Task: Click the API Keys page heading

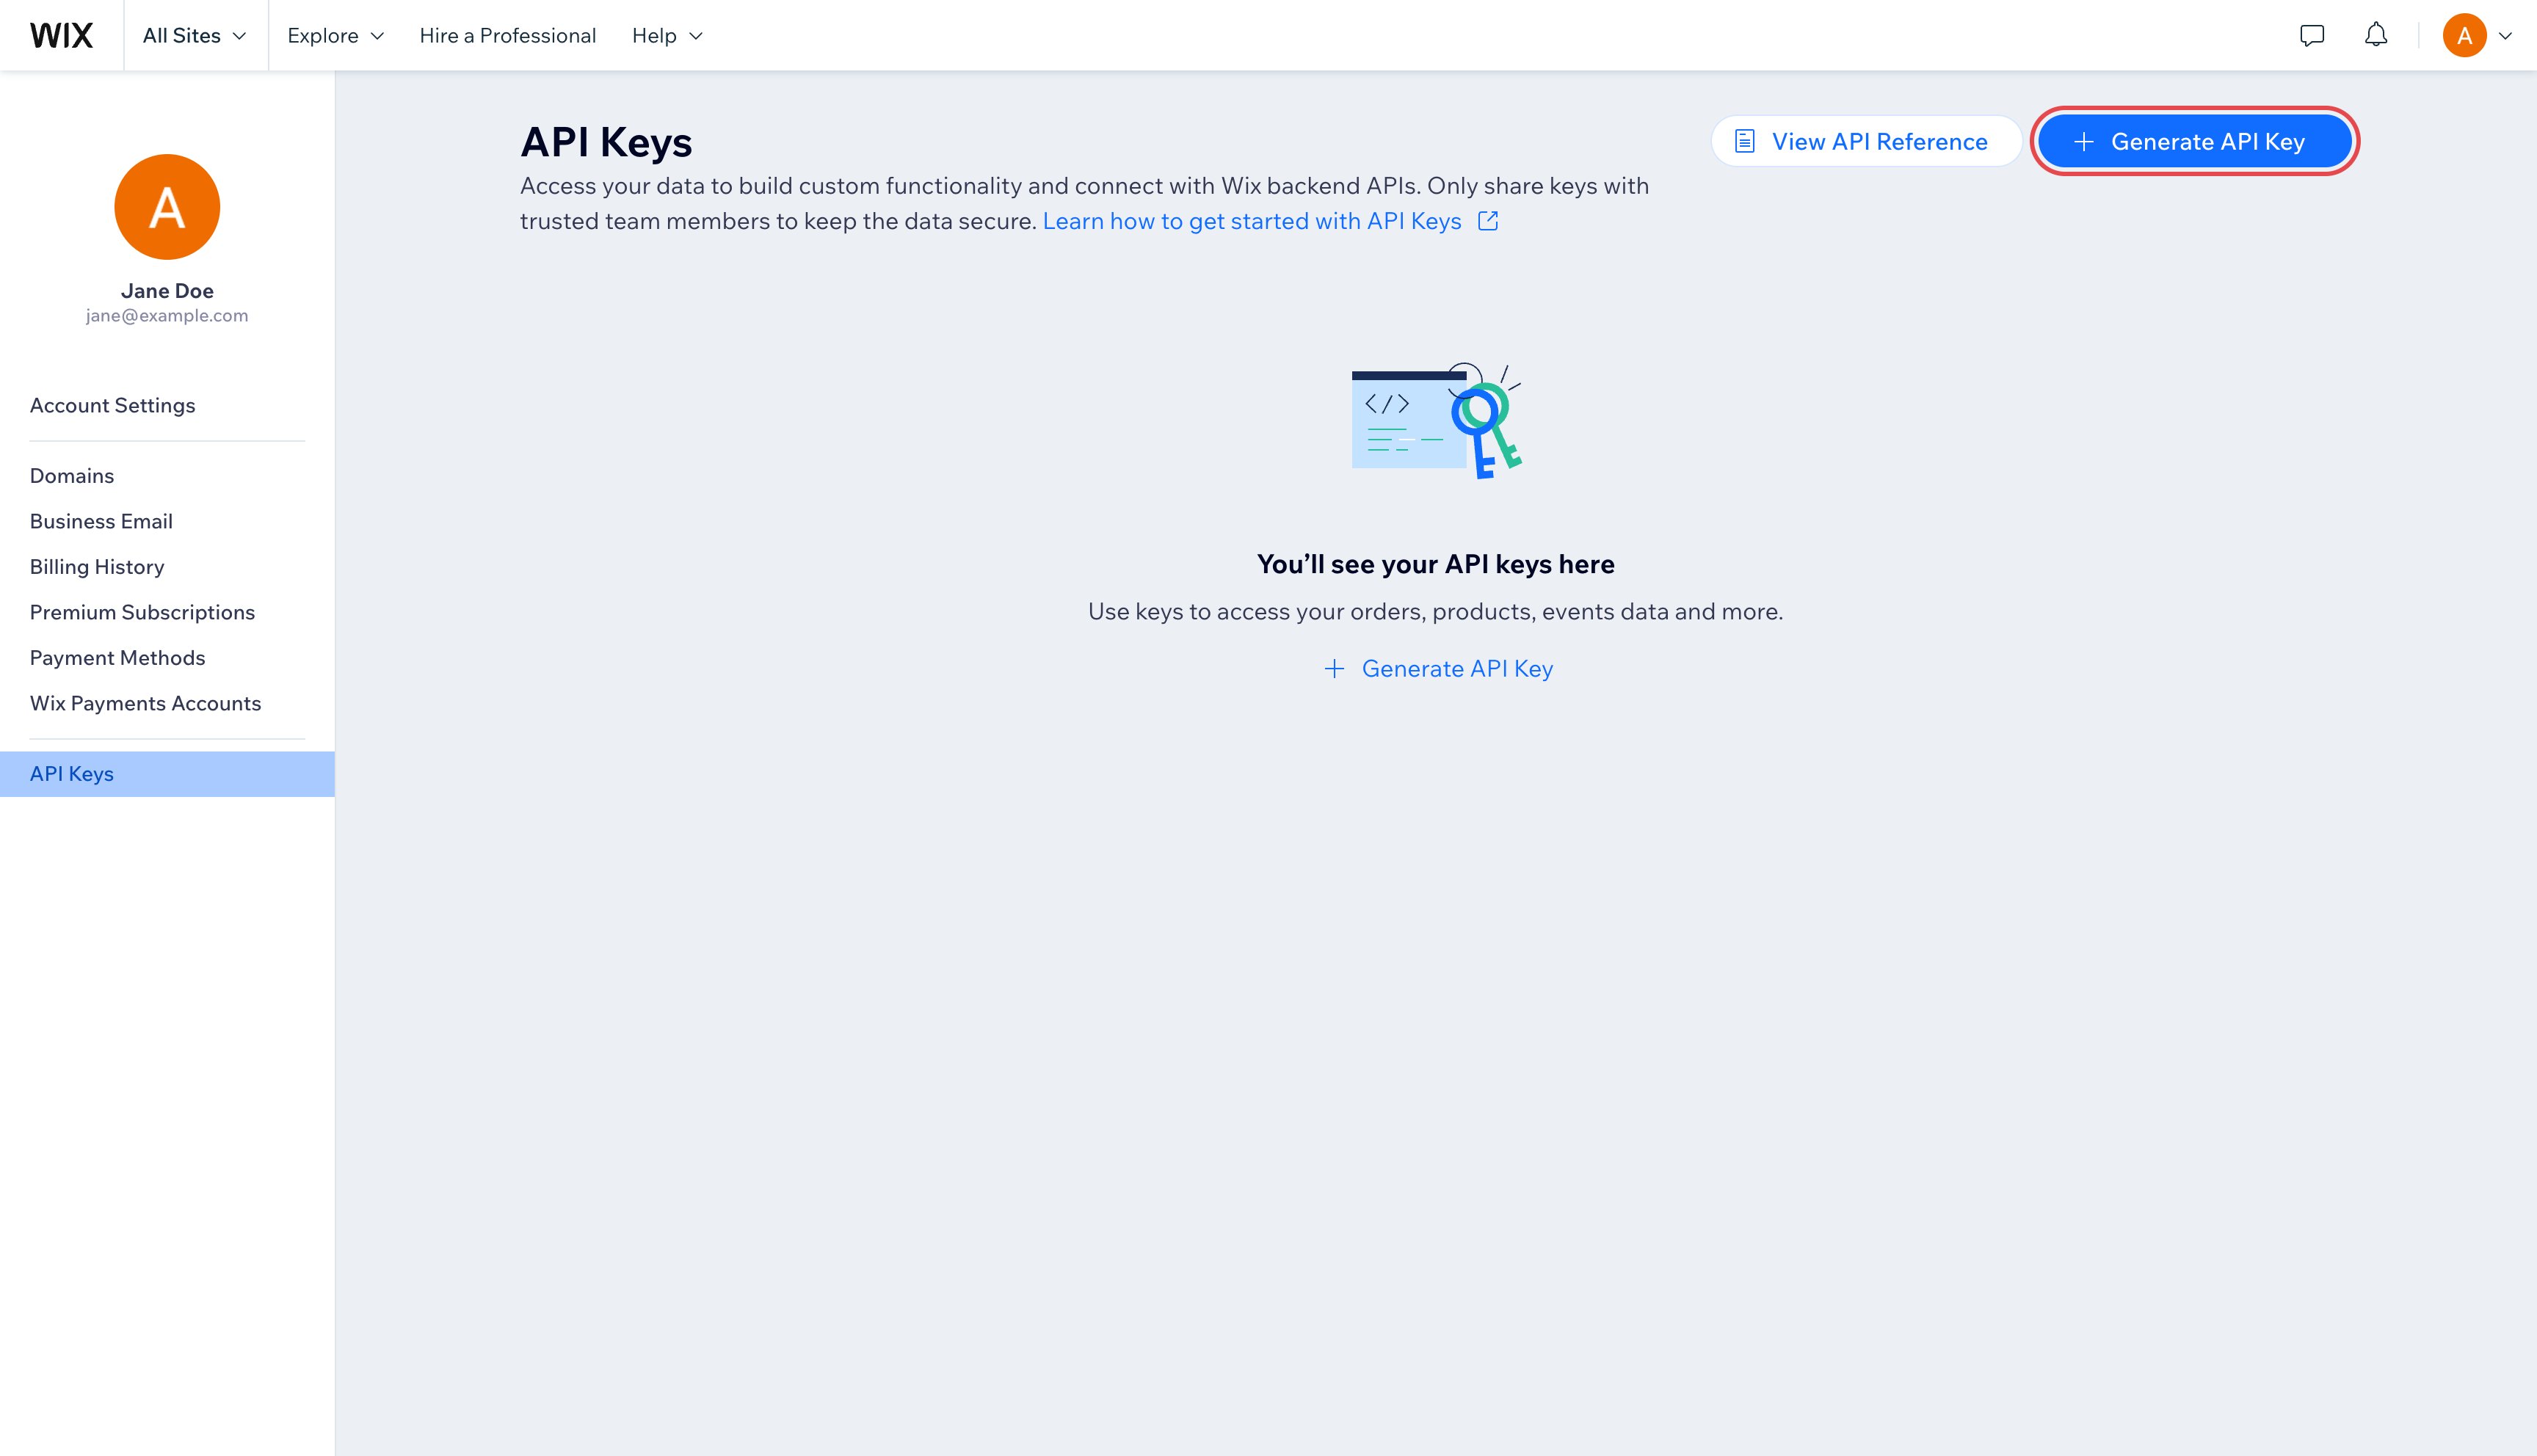Action: [x=606, y=142]
